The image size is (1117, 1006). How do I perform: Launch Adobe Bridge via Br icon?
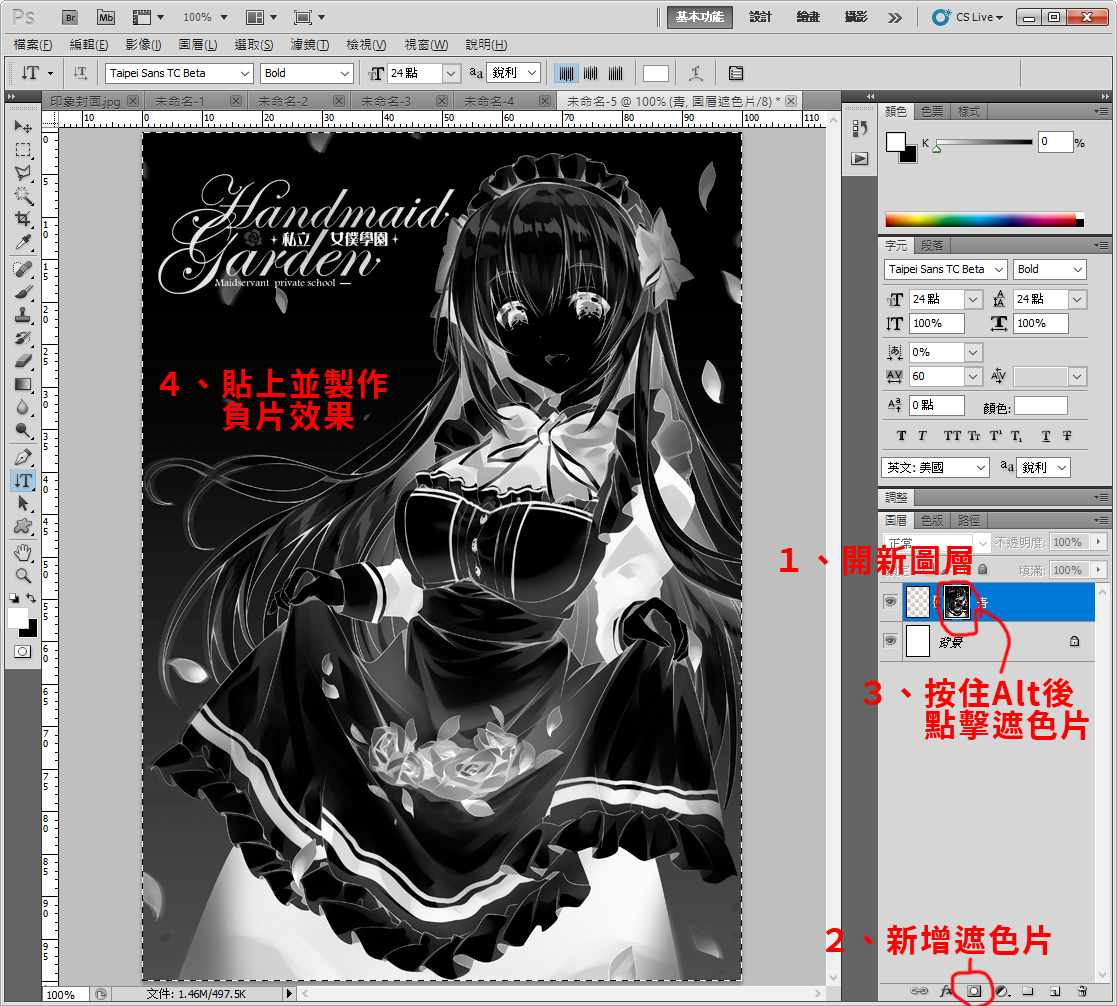(69, 17)
